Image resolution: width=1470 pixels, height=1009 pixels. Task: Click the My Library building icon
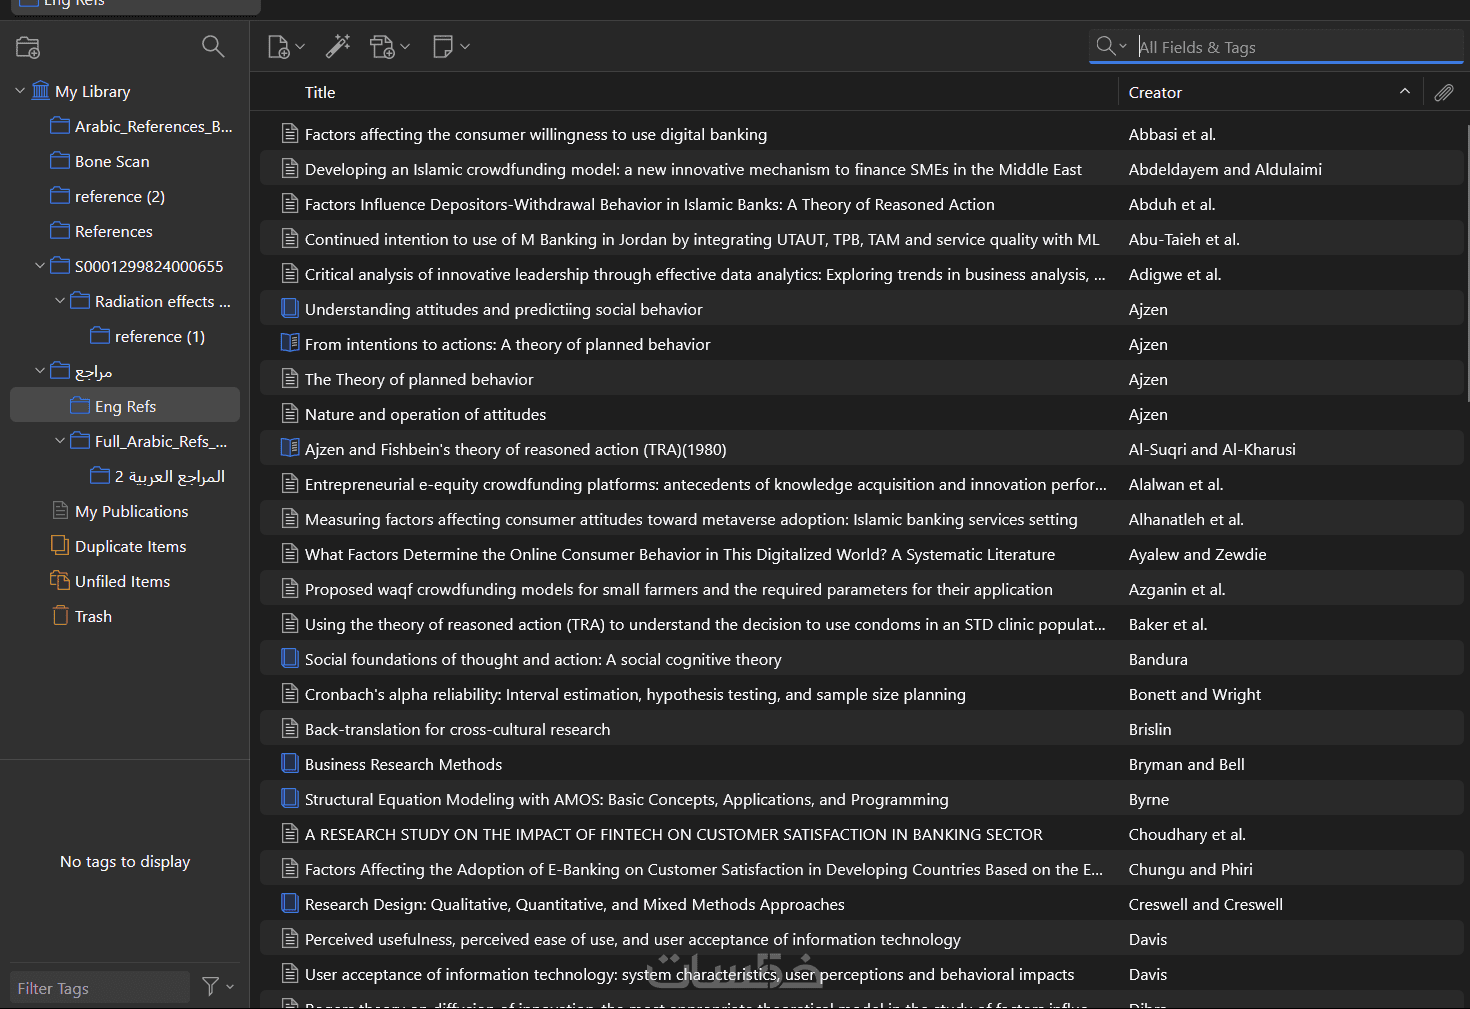[x=41, y=91]
